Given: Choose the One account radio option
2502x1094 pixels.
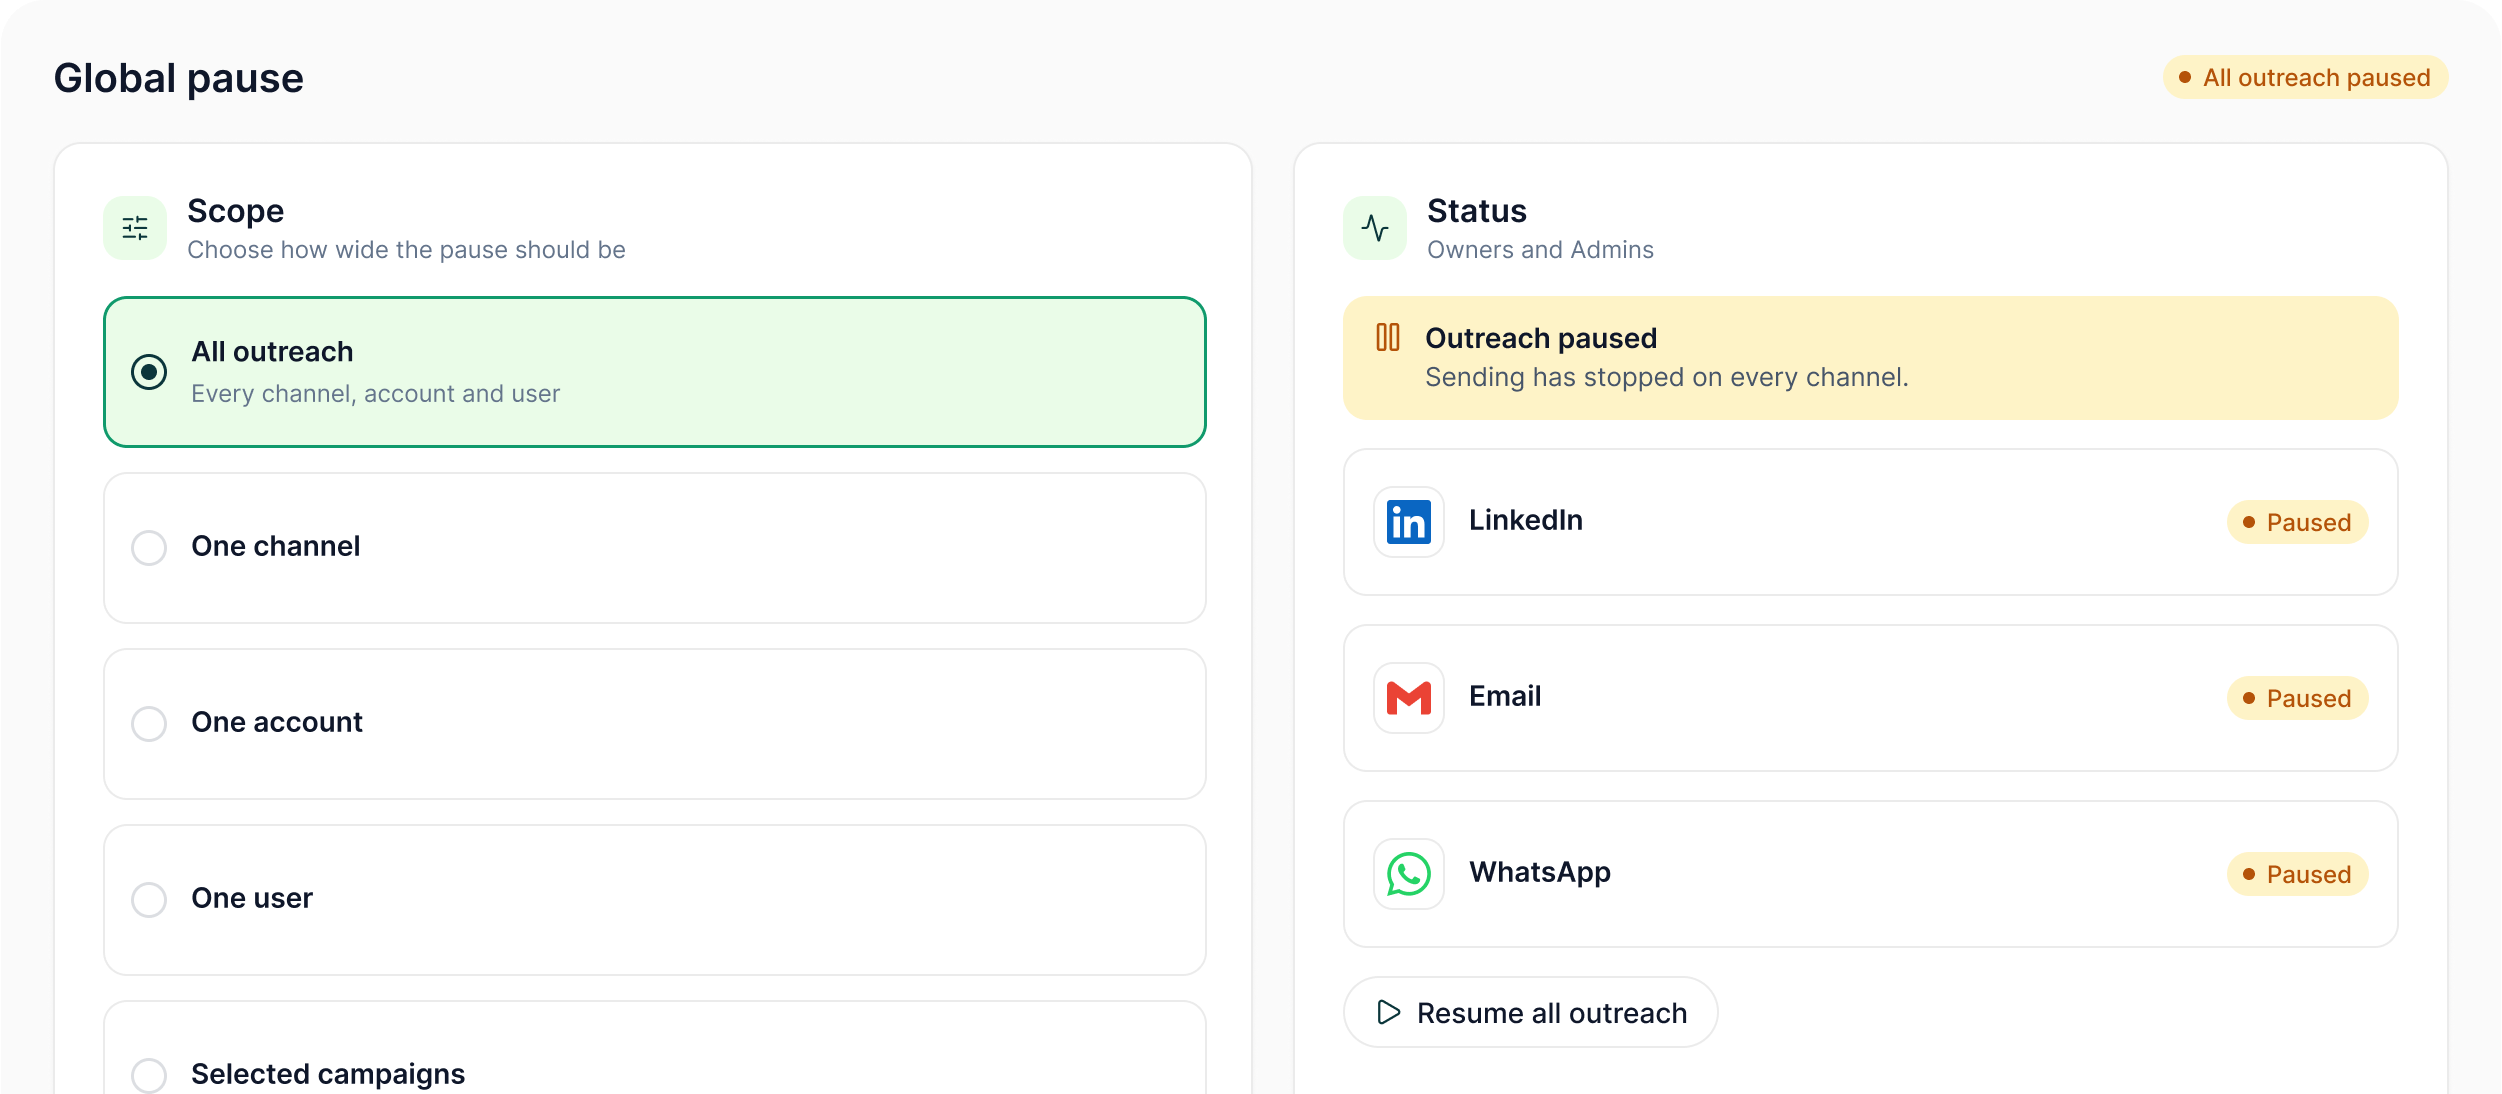Looking at the screenshot, I should [149, 723].
